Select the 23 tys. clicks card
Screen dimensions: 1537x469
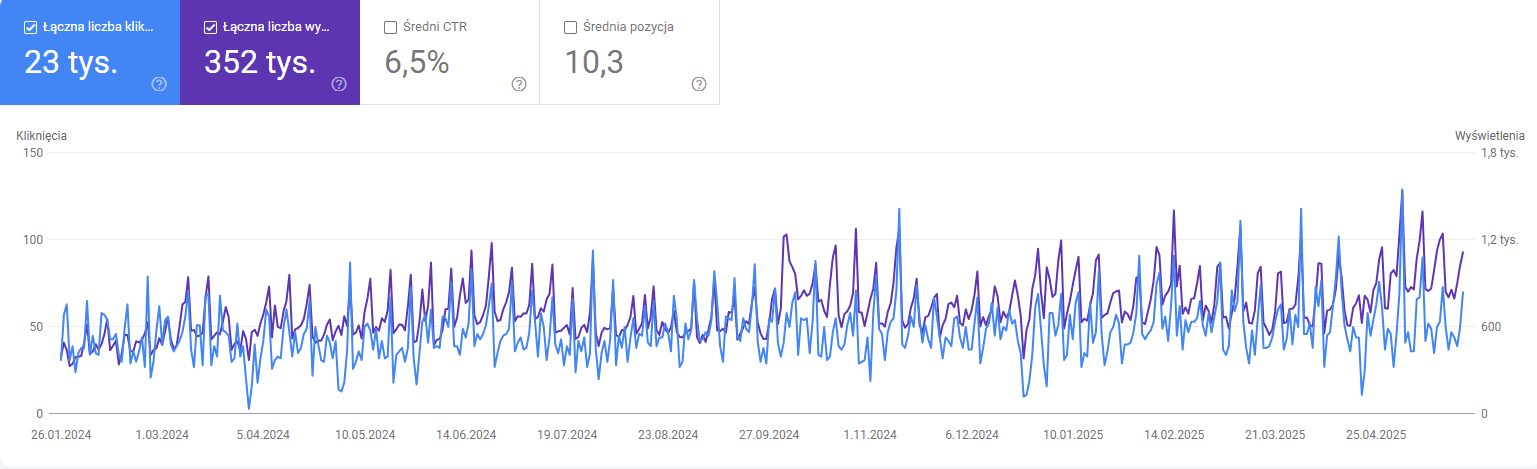coord(90,52)
